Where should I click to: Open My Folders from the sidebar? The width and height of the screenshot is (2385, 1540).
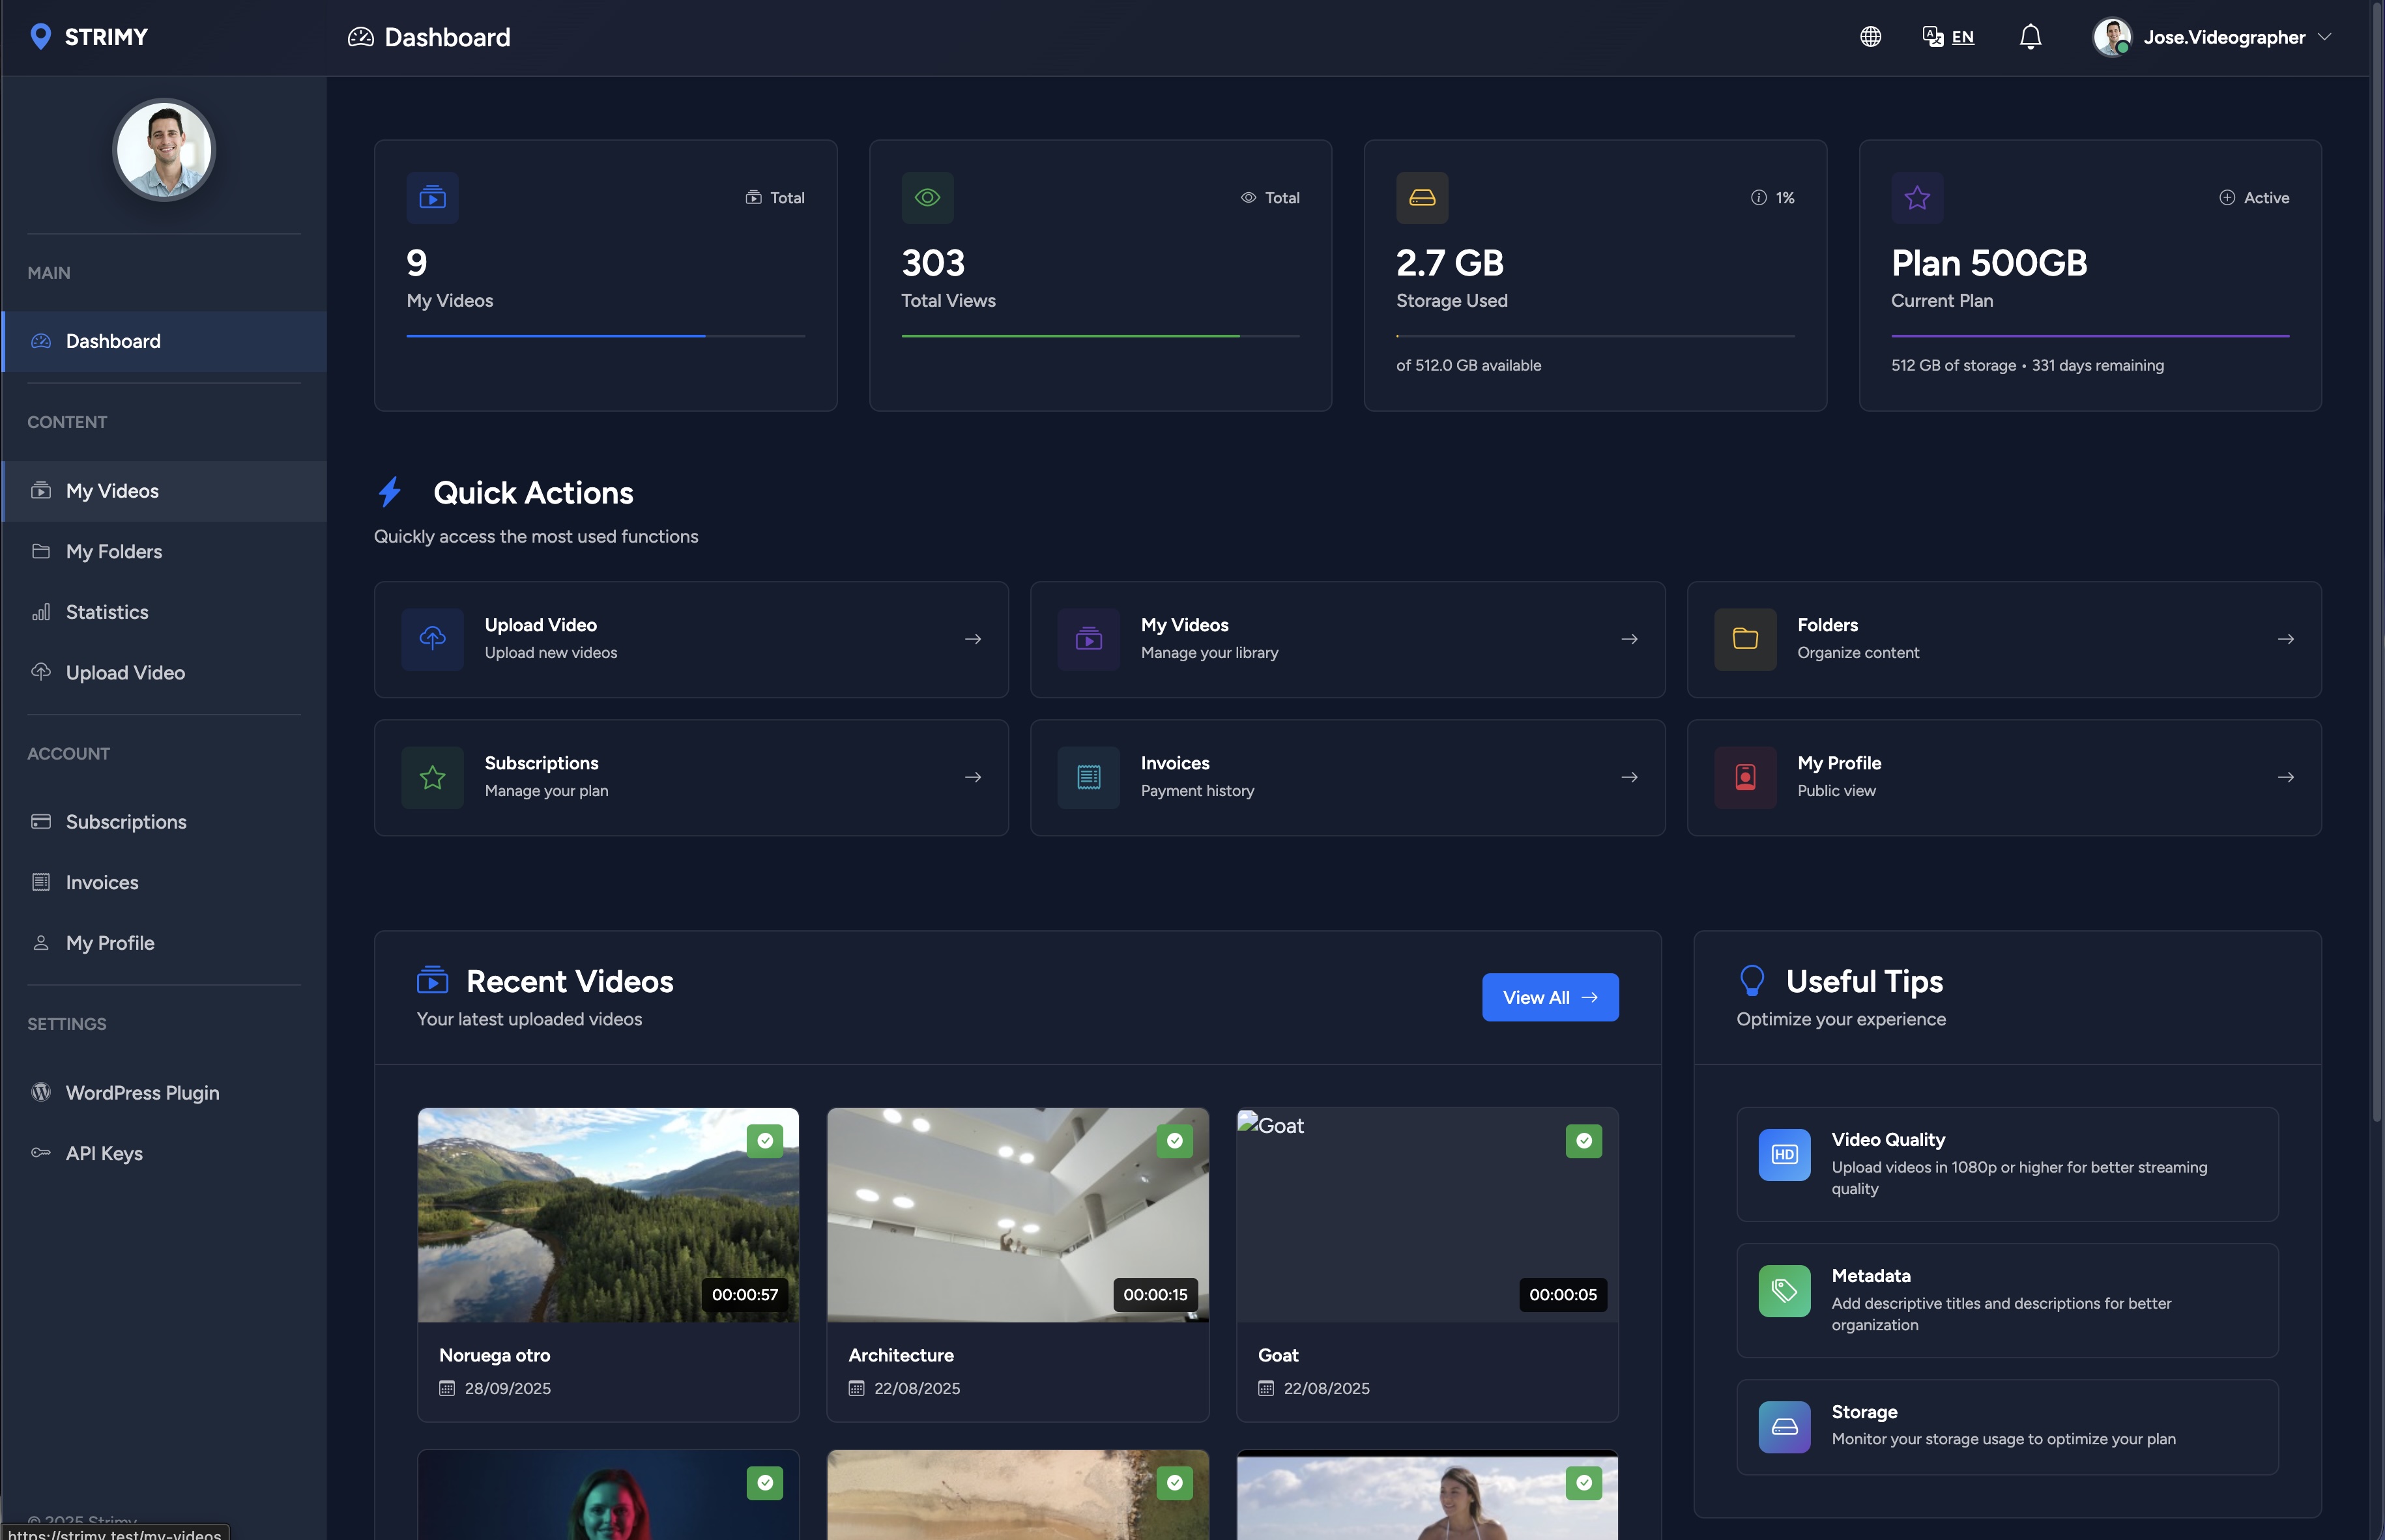[113, 551]
